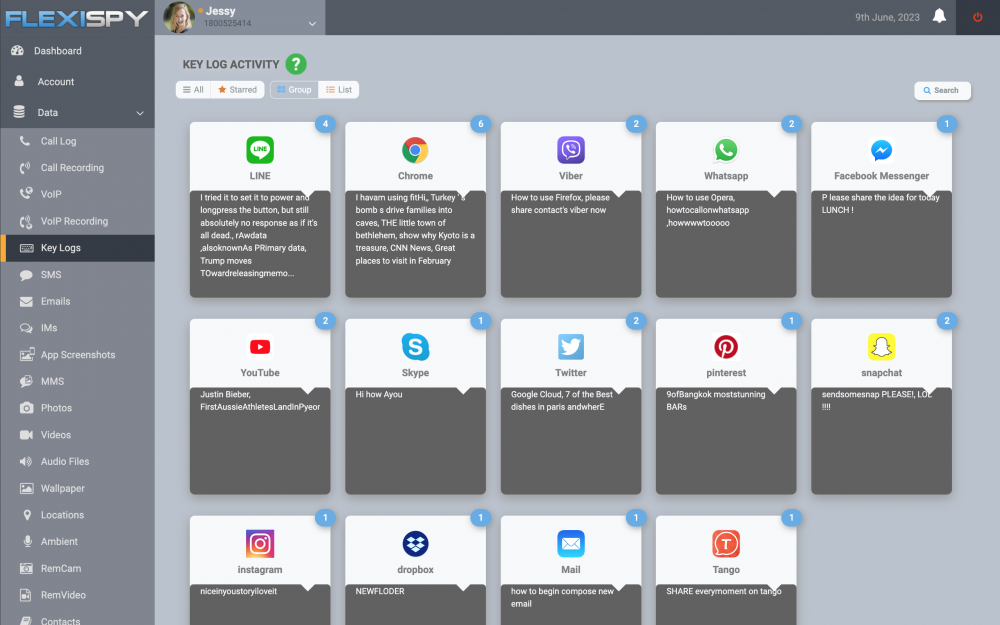Show All key logs filter
The width and height of the screenshot is (1000, 625).
(193, 90)
